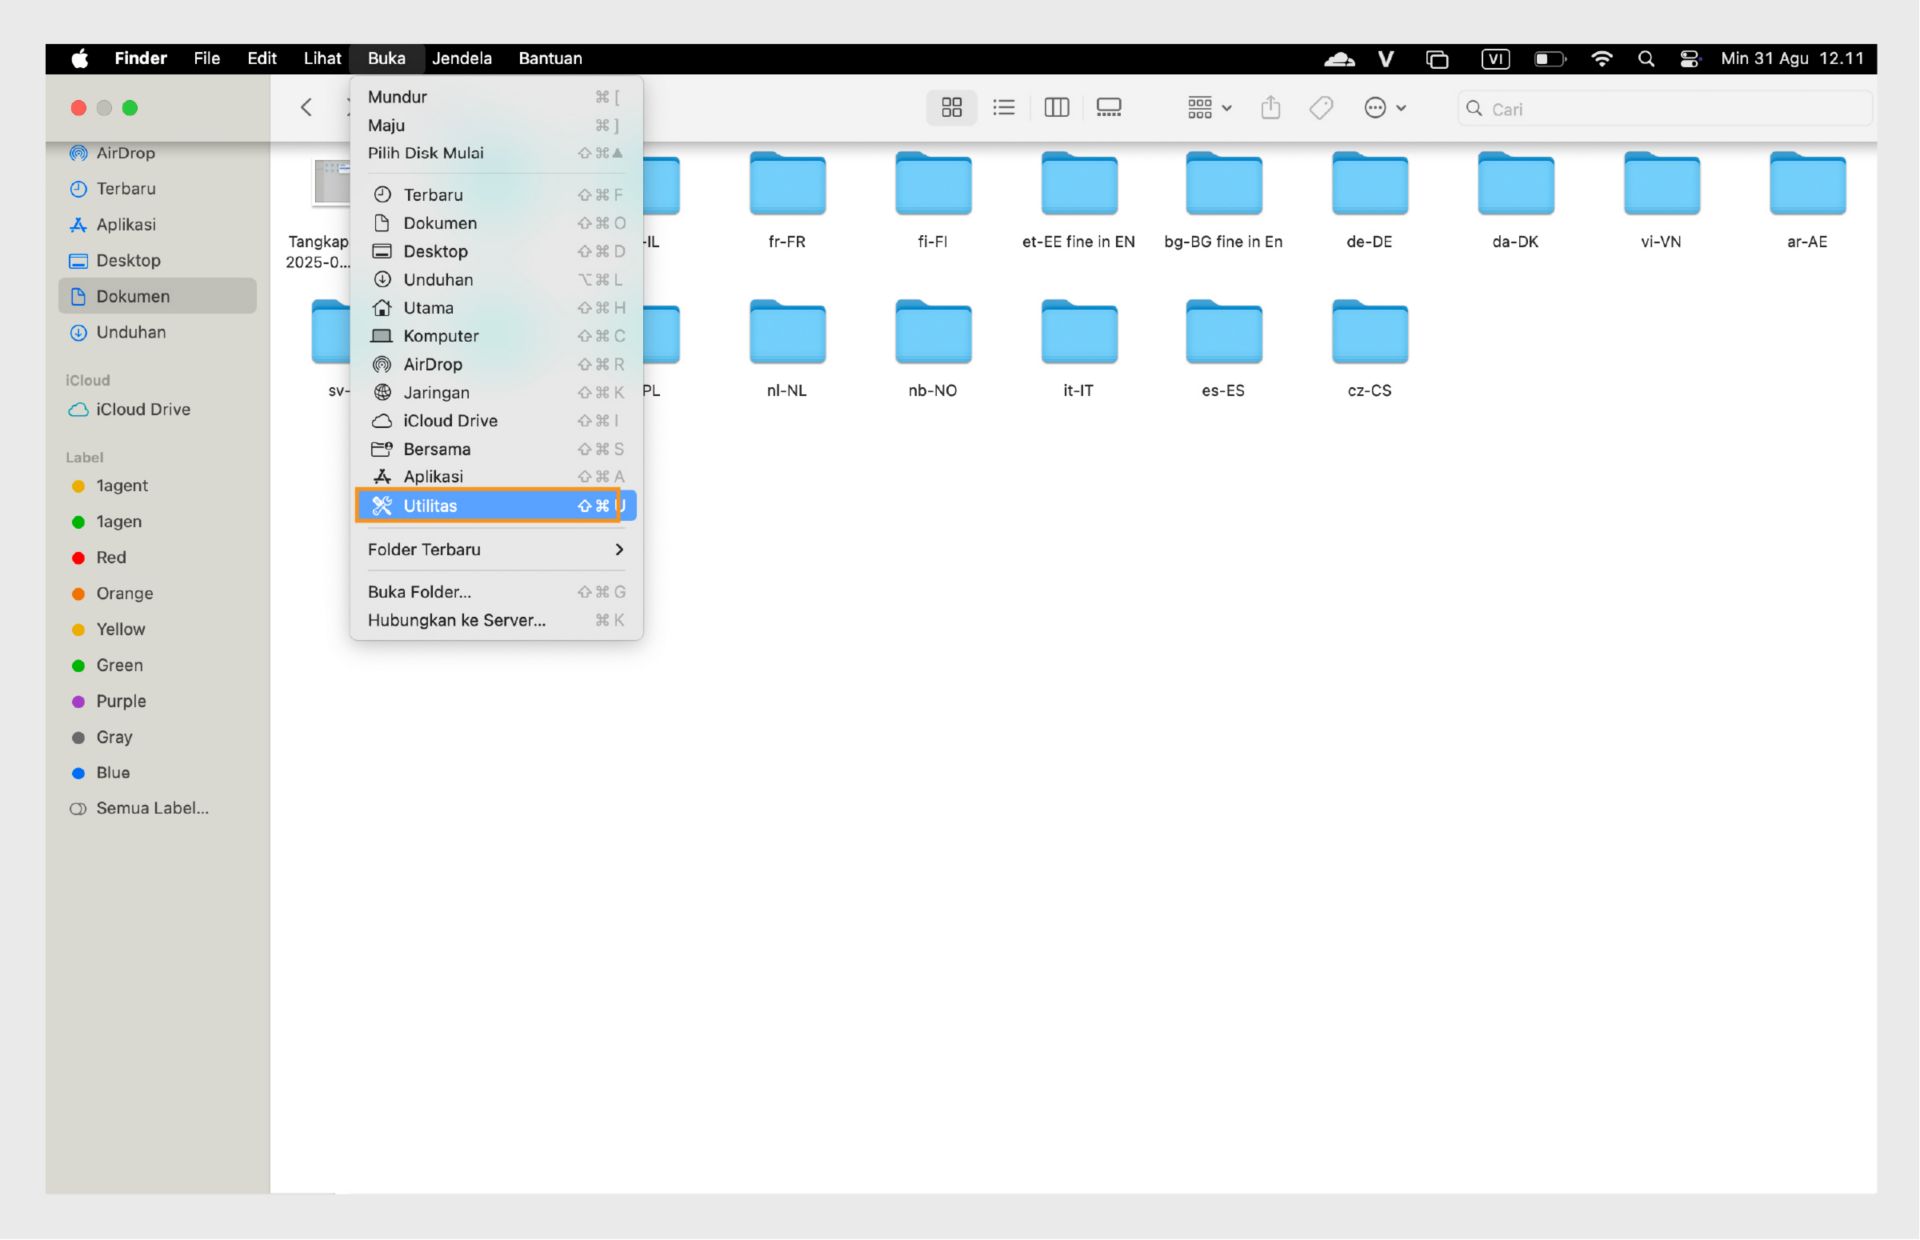1920x1240 pixels.
Task: Open the Jendela menu
Action: point(461,59)
